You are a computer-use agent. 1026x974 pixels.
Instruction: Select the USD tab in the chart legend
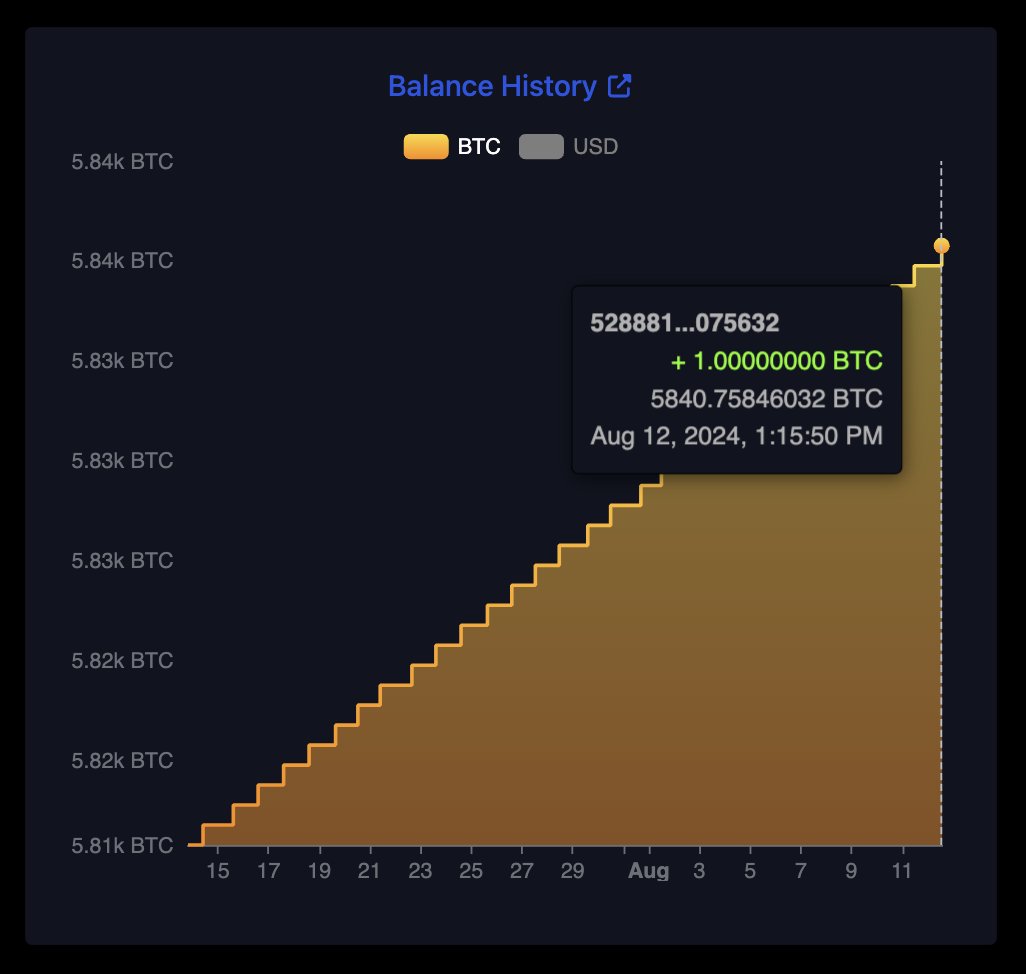[x=570, y=146]
